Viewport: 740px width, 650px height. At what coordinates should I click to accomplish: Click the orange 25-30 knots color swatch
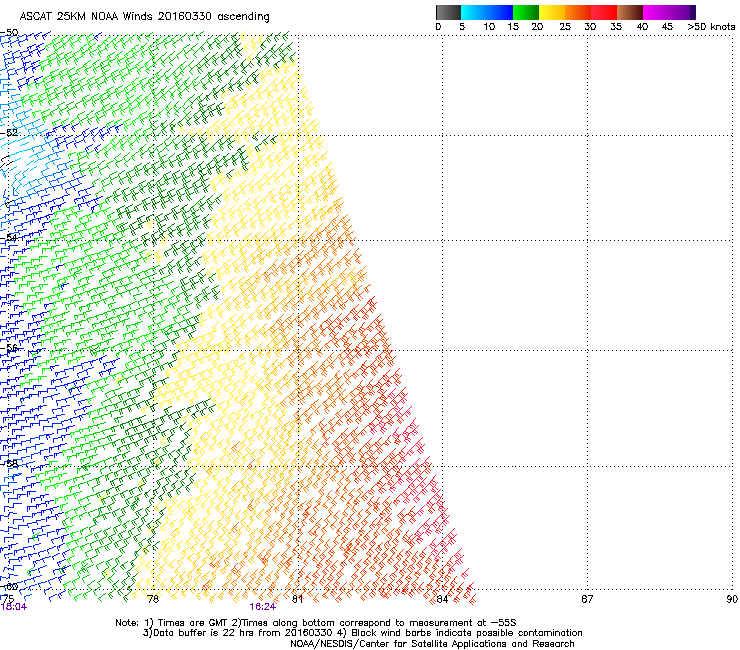point(577,12)
